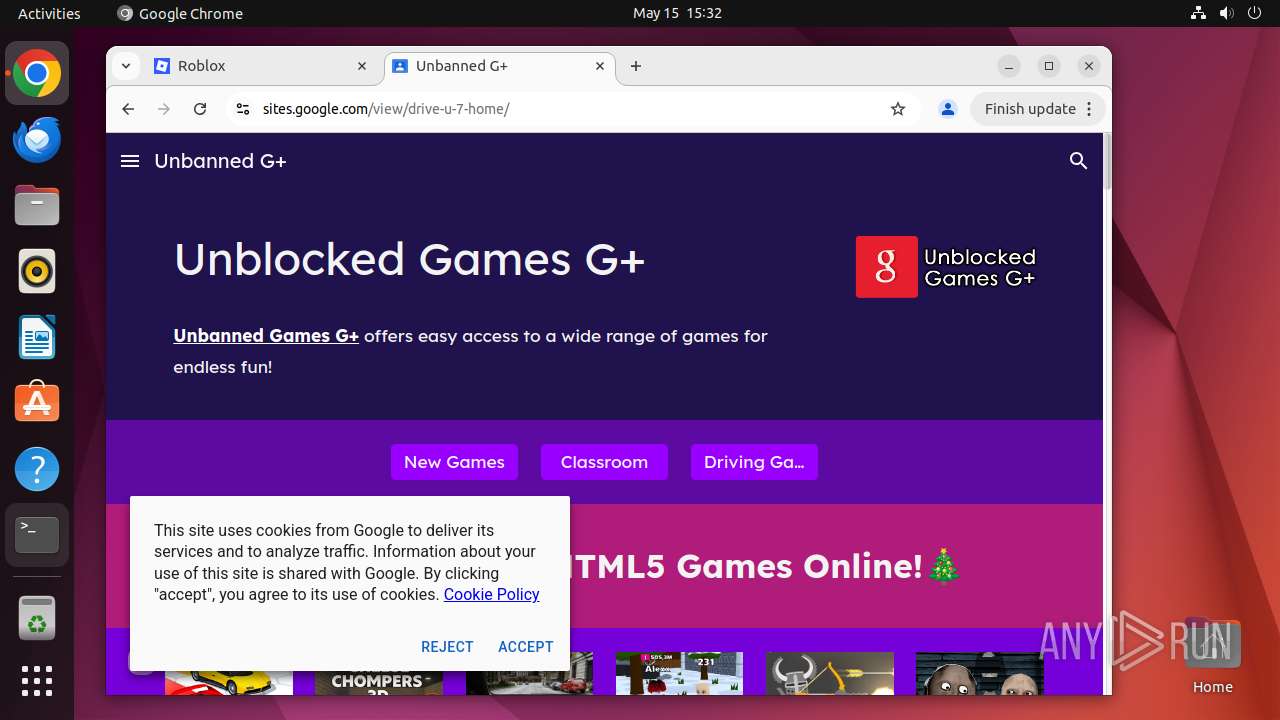Switch to the Roblox tab
The height and width of the screenshot is (720, 1280).
point(262,66)
